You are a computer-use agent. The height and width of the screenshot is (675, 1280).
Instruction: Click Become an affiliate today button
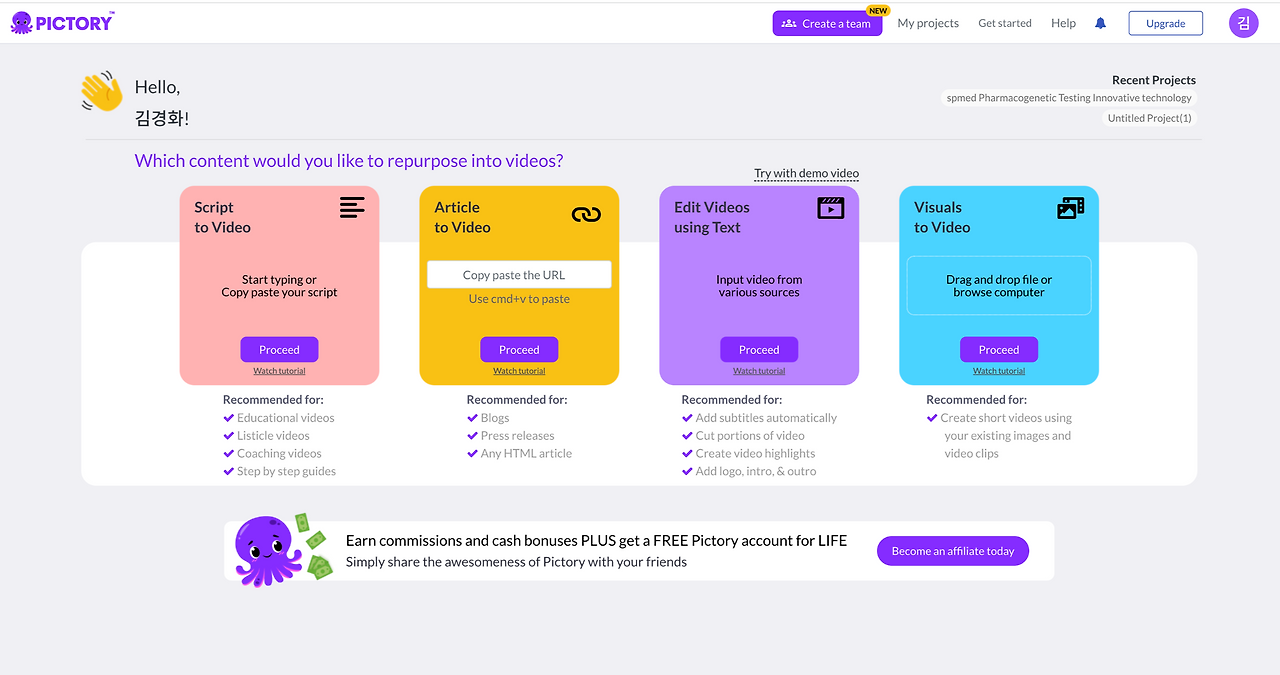pos(953,551)
